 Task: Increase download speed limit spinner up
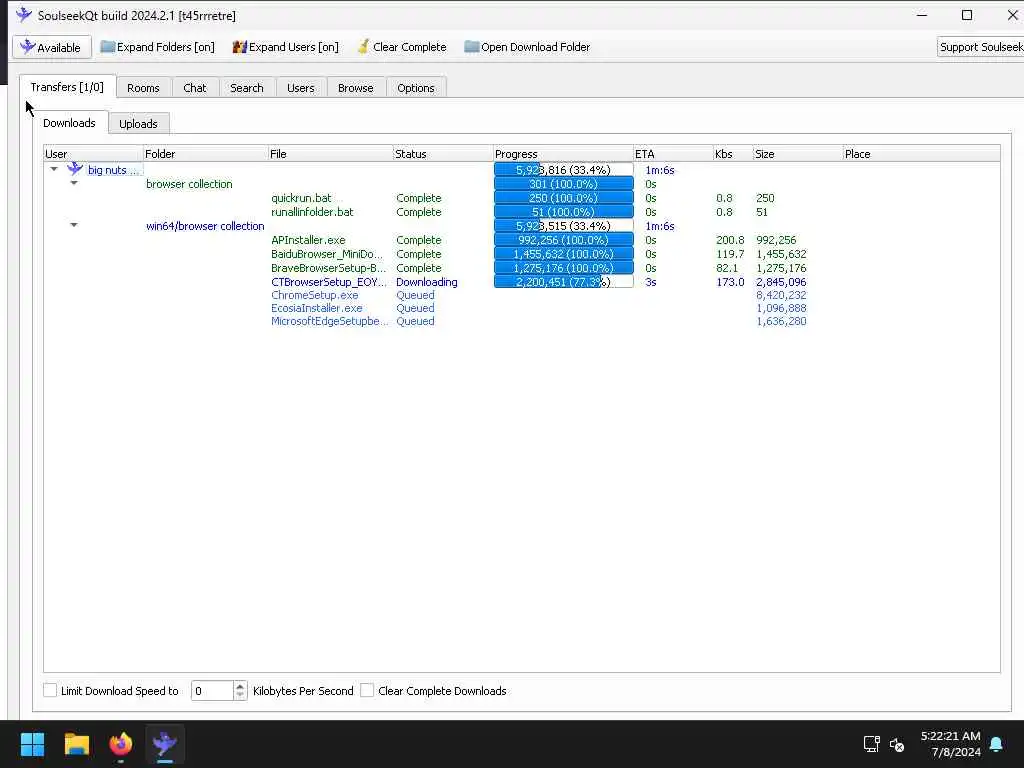(240, 686)
